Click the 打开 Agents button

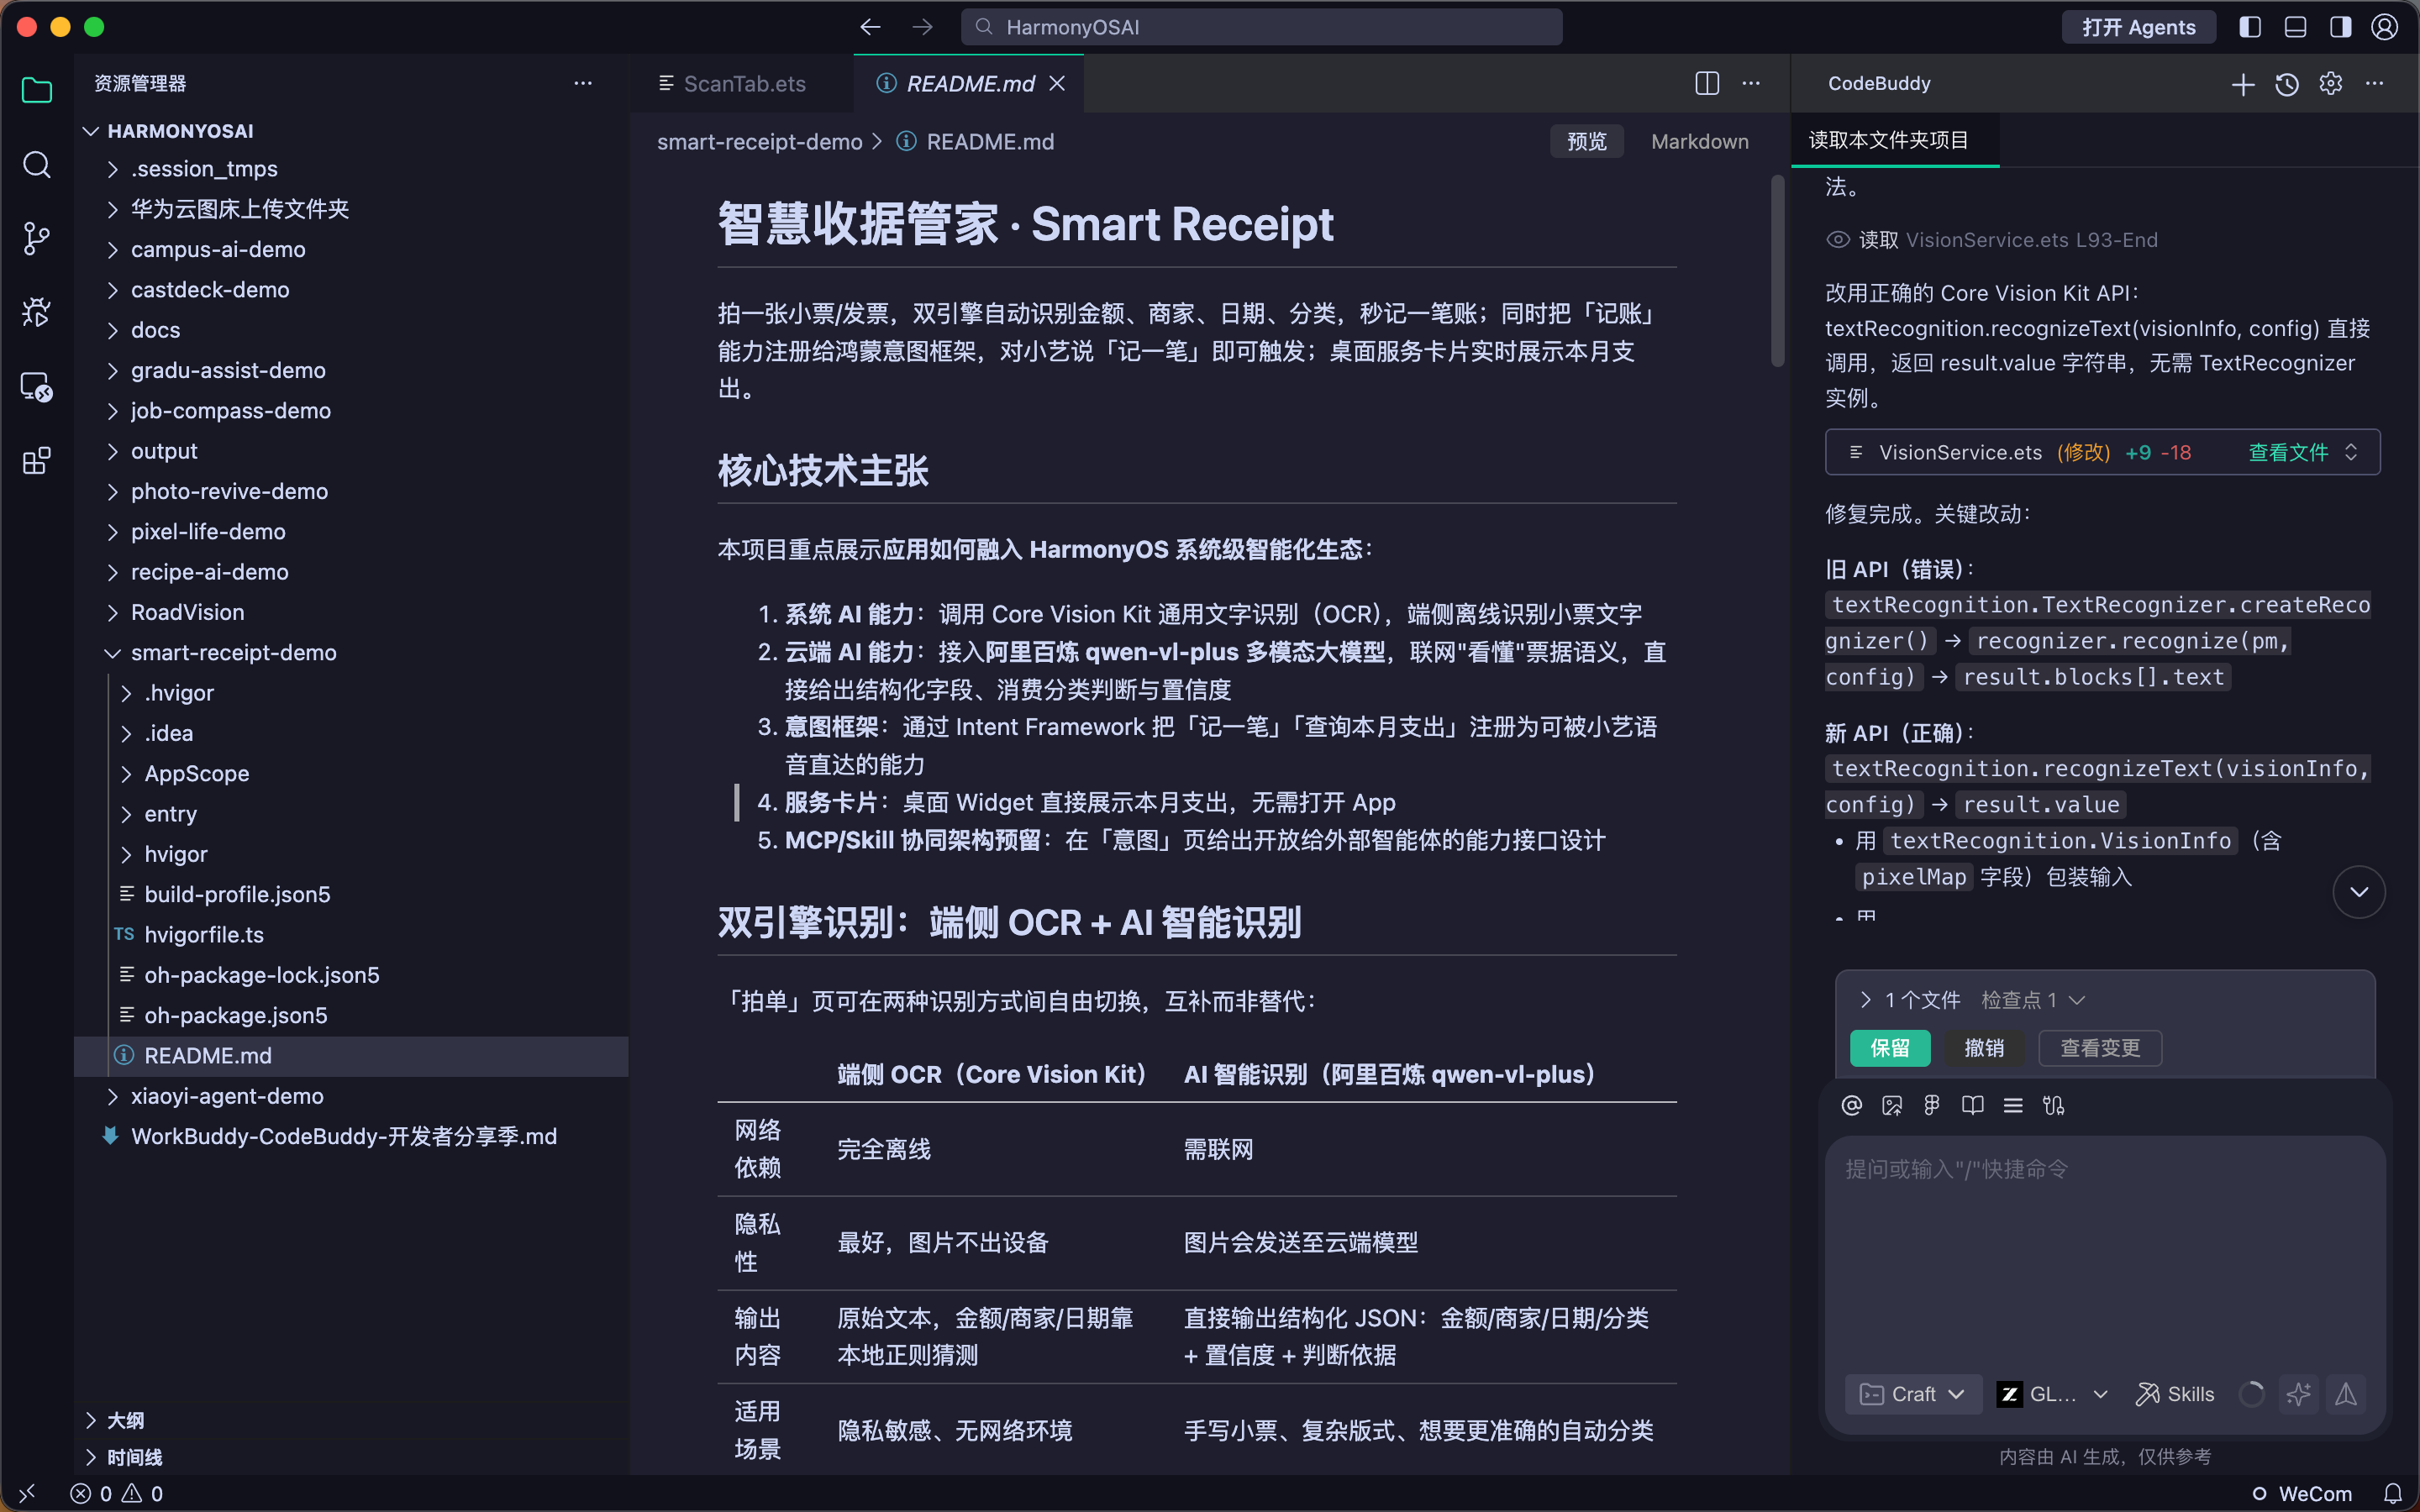pyautogui.click(x=2139, y=27)
